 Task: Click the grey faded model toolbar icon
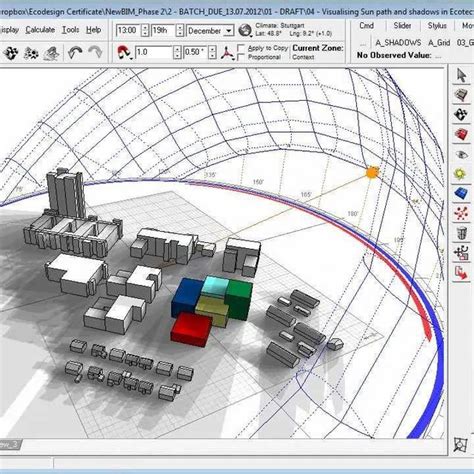point(52,53)
